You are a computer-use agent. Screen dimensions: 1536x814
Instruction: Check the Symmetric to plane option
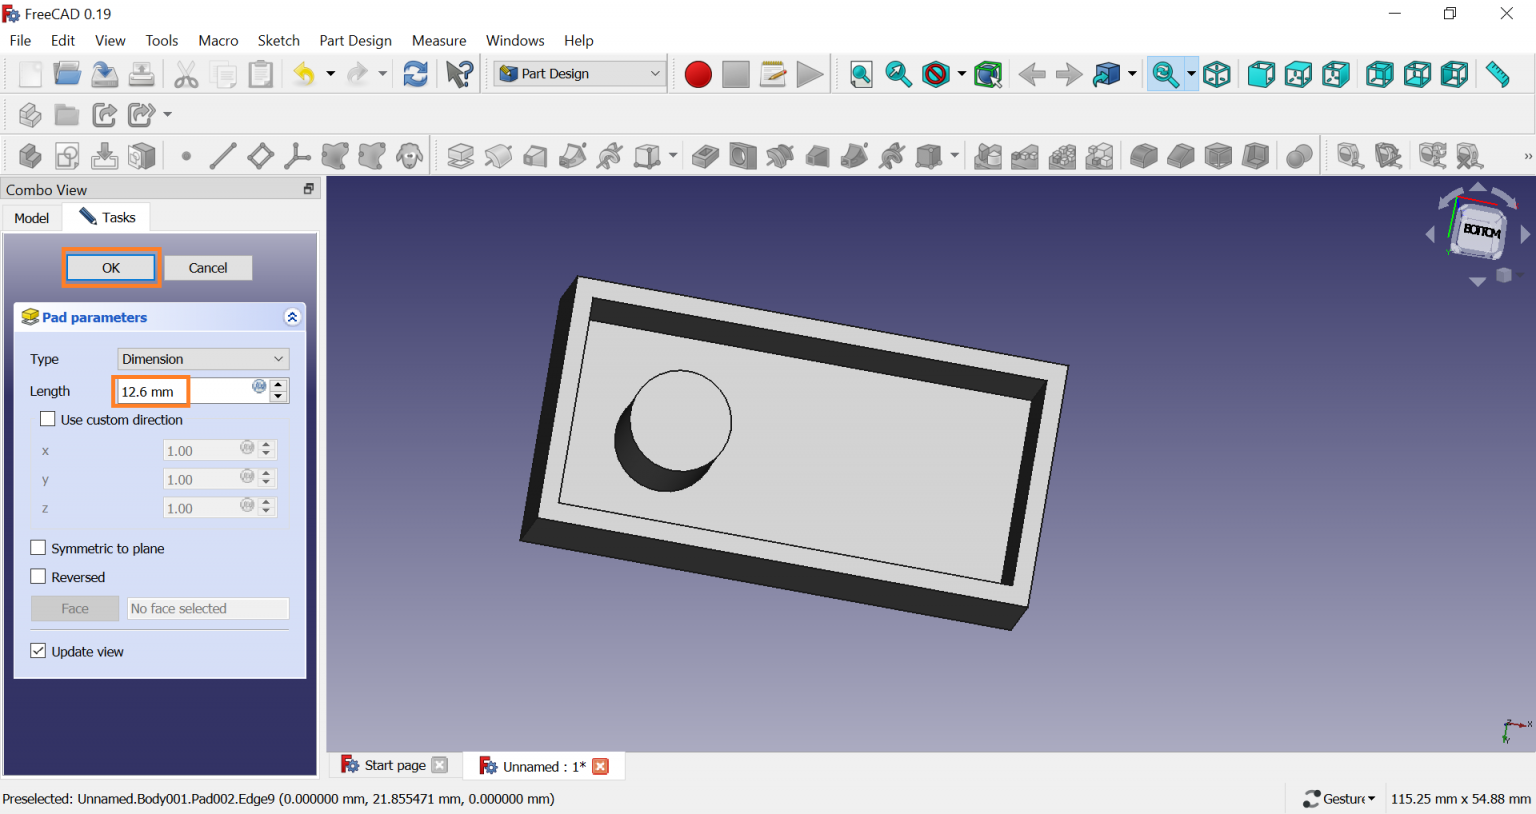[x=39, y=548]
